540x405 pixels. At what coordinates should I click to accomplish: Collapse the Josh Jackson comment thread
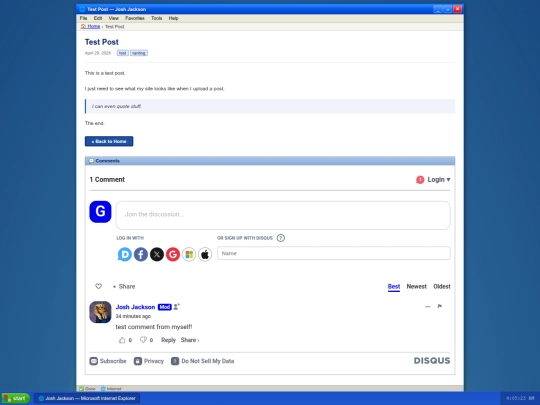427,307
